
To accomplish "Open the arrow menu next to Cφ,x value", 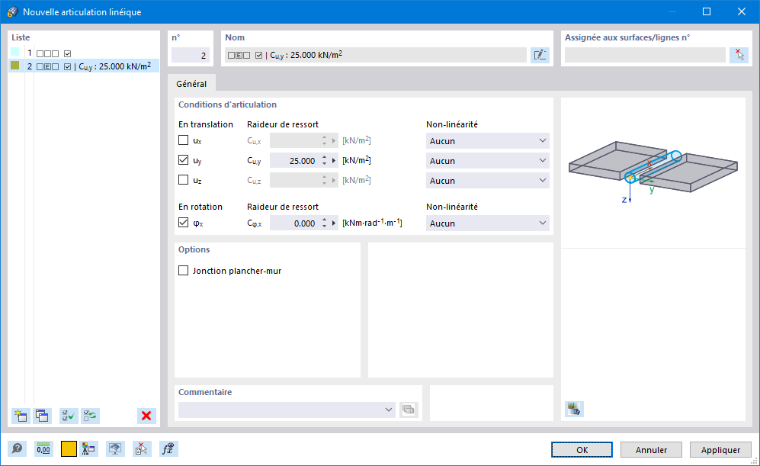I will point(333,223).
